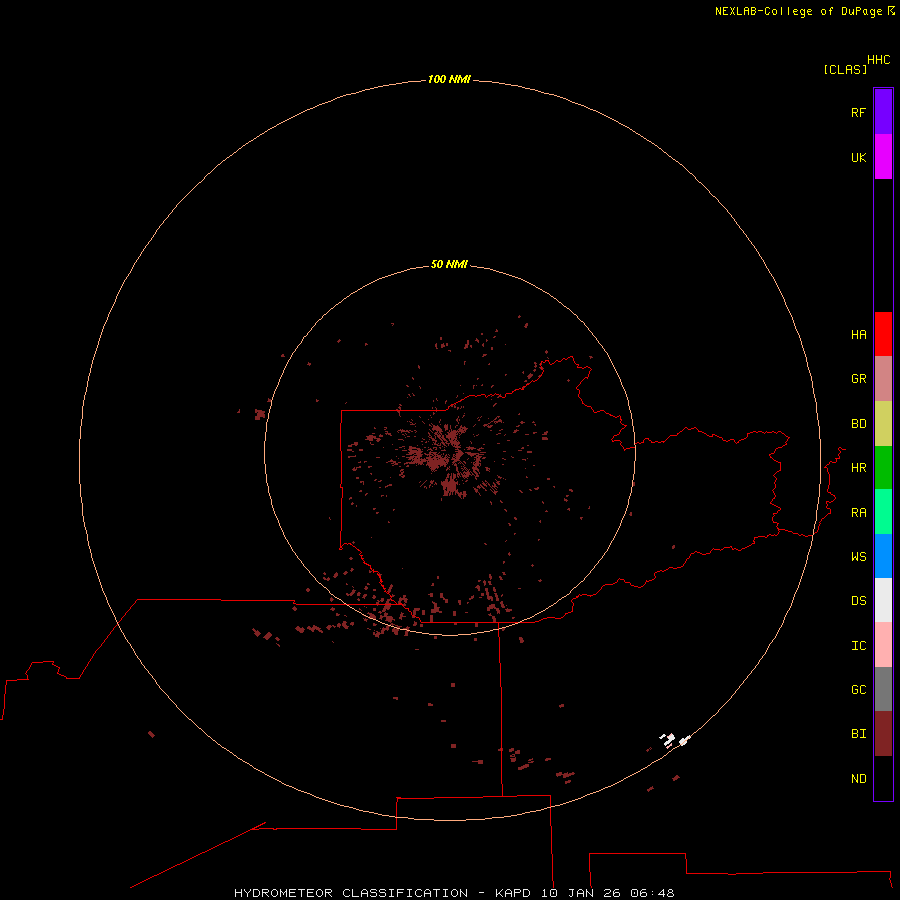The width and height of the screenshot is (900, 900).
Task: Click the RA legend label
Action: pos(858,513)
